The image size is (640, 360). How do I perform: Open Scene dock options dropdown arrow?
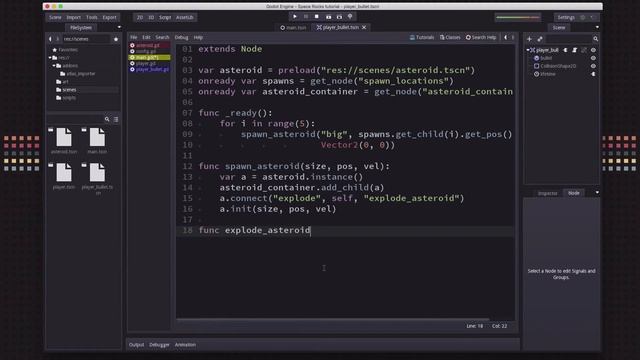[597, 27]
